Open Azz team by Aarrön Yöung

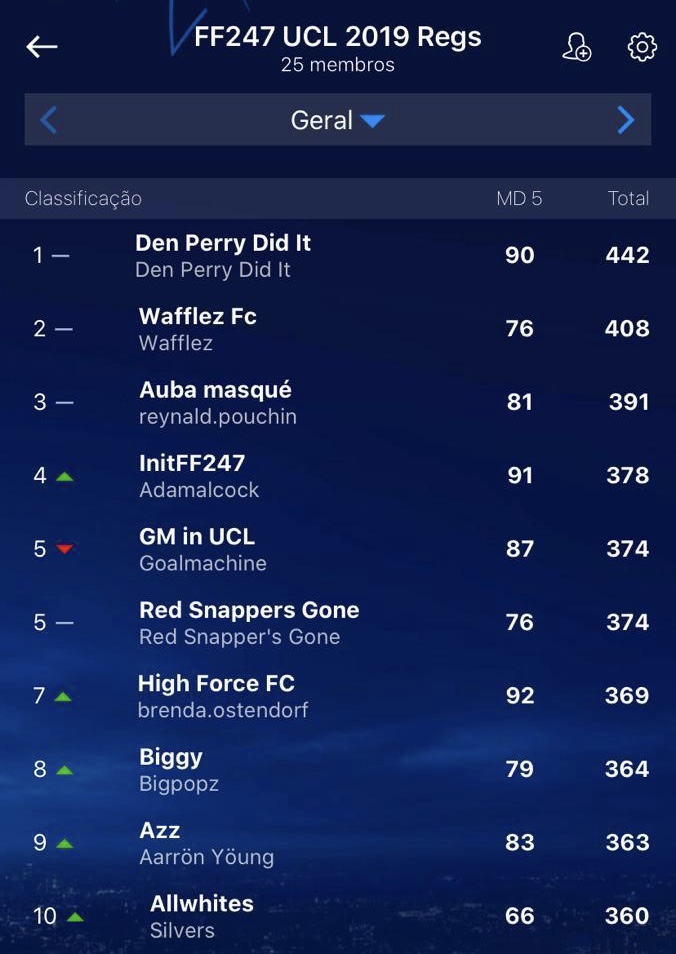pyautogui.click(x=338, y=843)
